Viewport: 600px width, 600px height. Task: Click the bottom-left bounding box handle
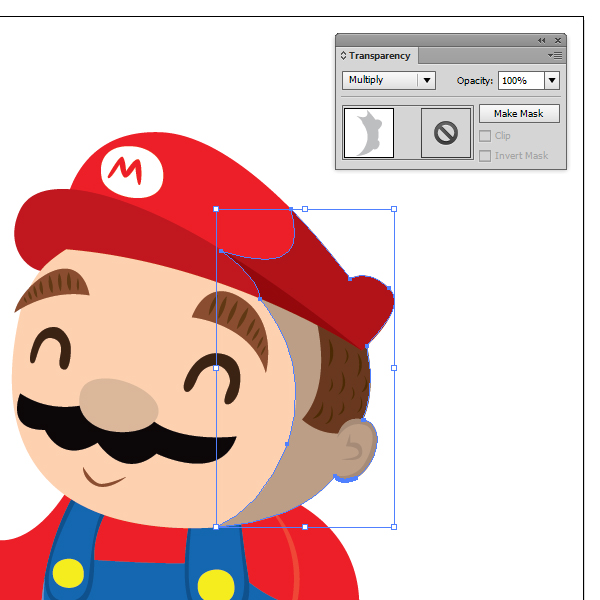(216, 526)
